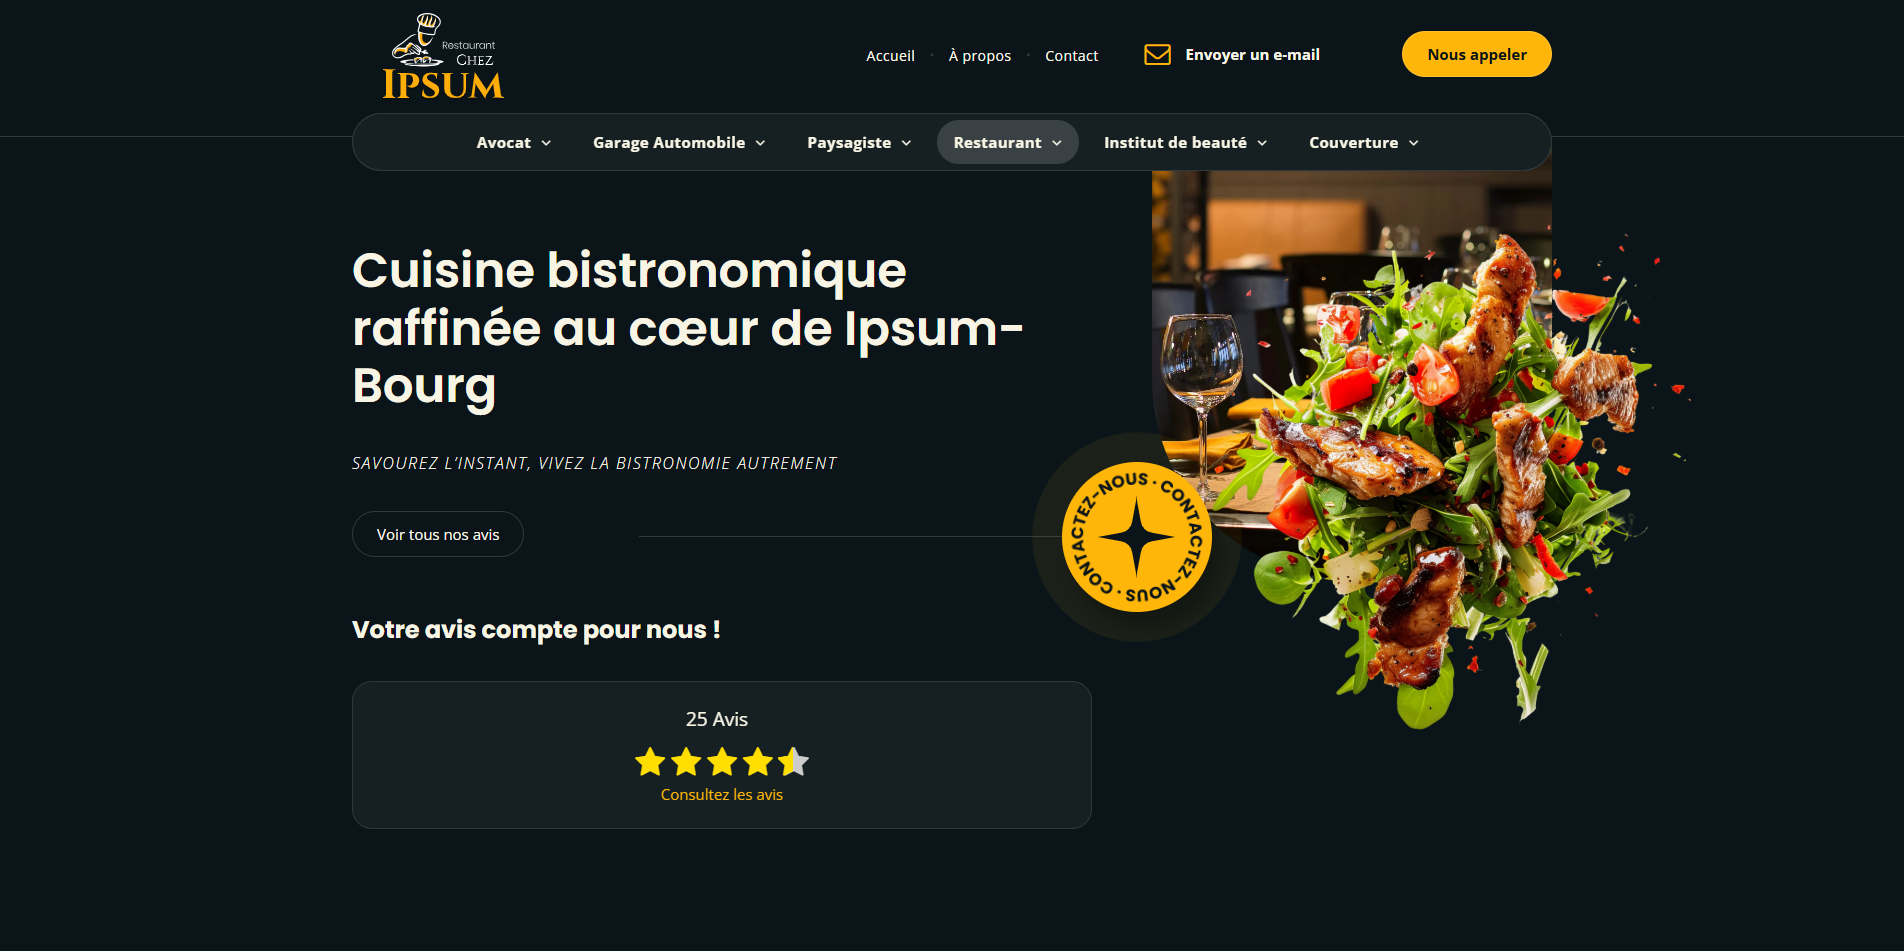Click Envoyer un e-mail link
This screenshot has width=1904, height=951.
point(1252,55)
